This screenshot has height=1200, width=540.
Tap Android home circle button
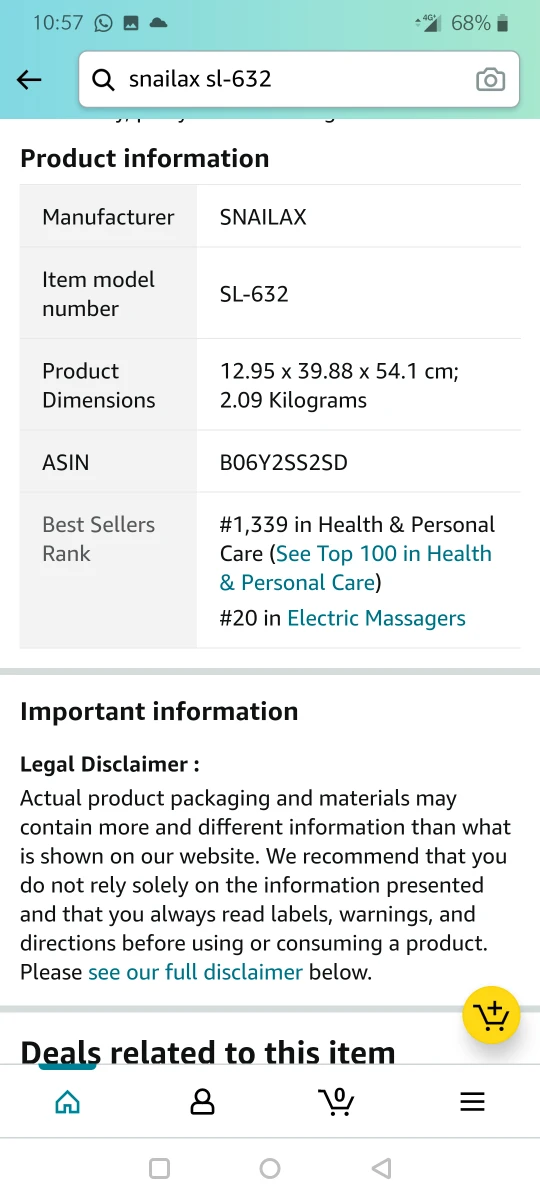tap(270, 1168)
